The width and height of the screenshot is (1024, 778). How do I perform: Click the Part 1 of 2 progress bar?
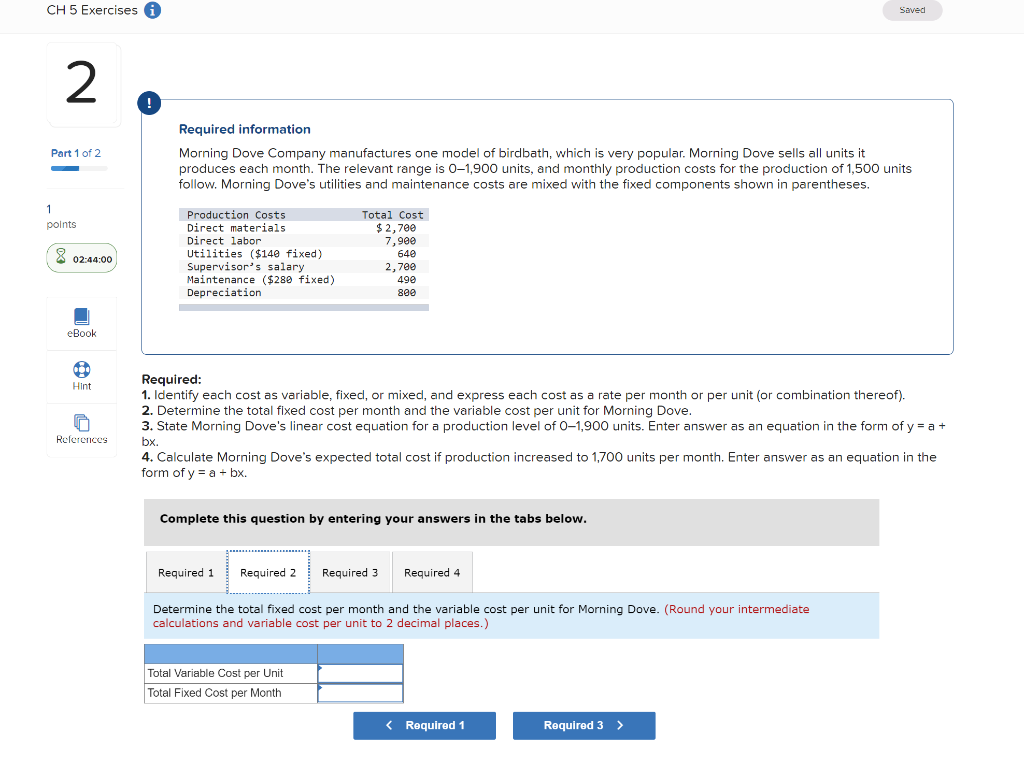click(79, 169)
